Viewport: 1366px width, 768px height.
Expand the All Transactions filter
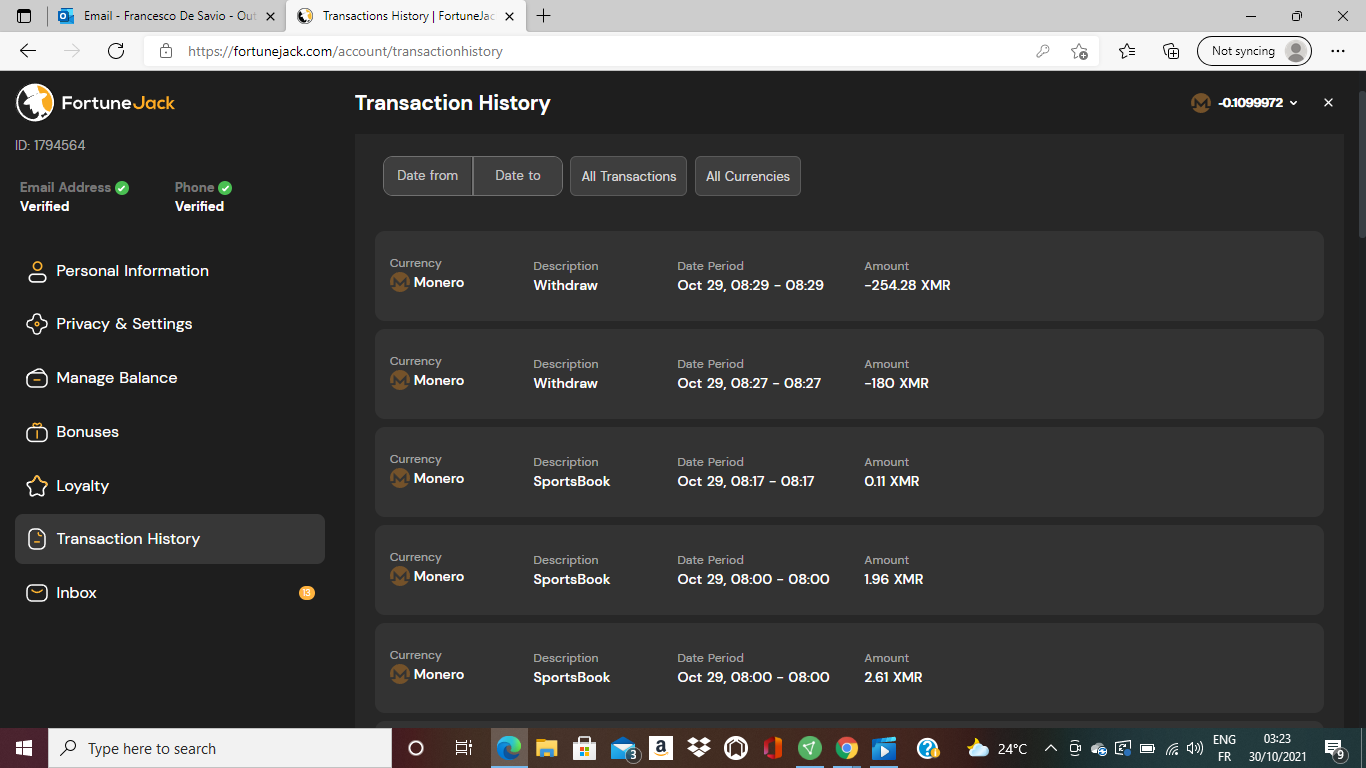pyautogui.click(x=628, y=176)
